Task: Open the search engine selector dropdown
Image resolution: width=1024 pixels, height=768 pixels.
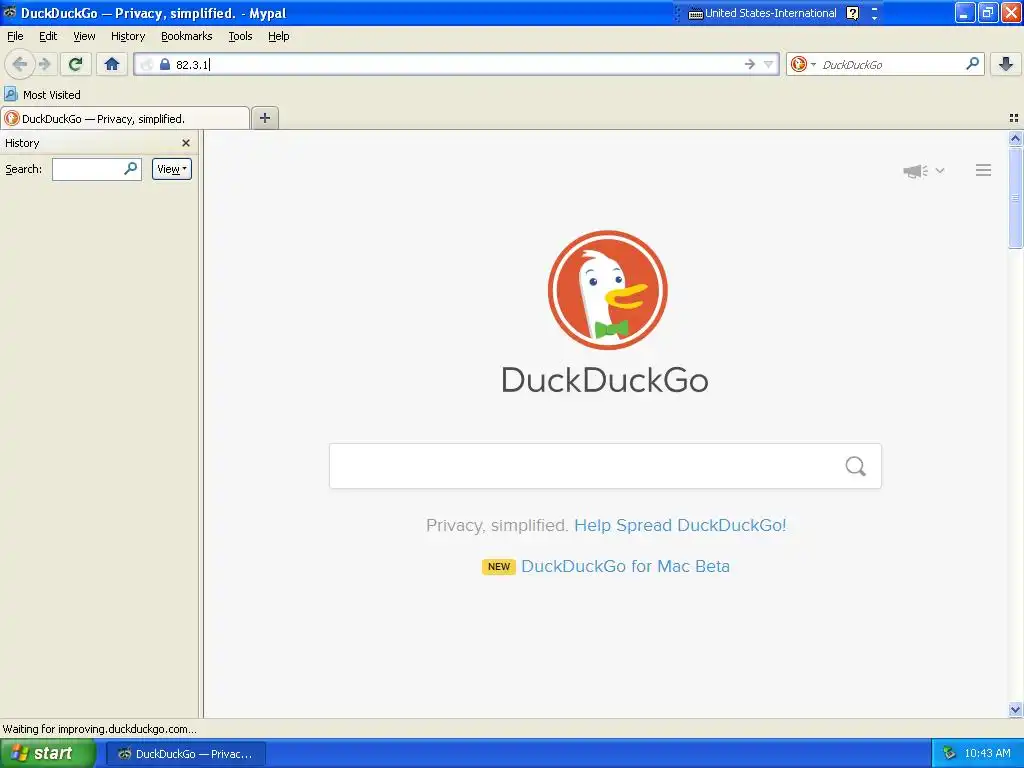Action: coord(803,64)
